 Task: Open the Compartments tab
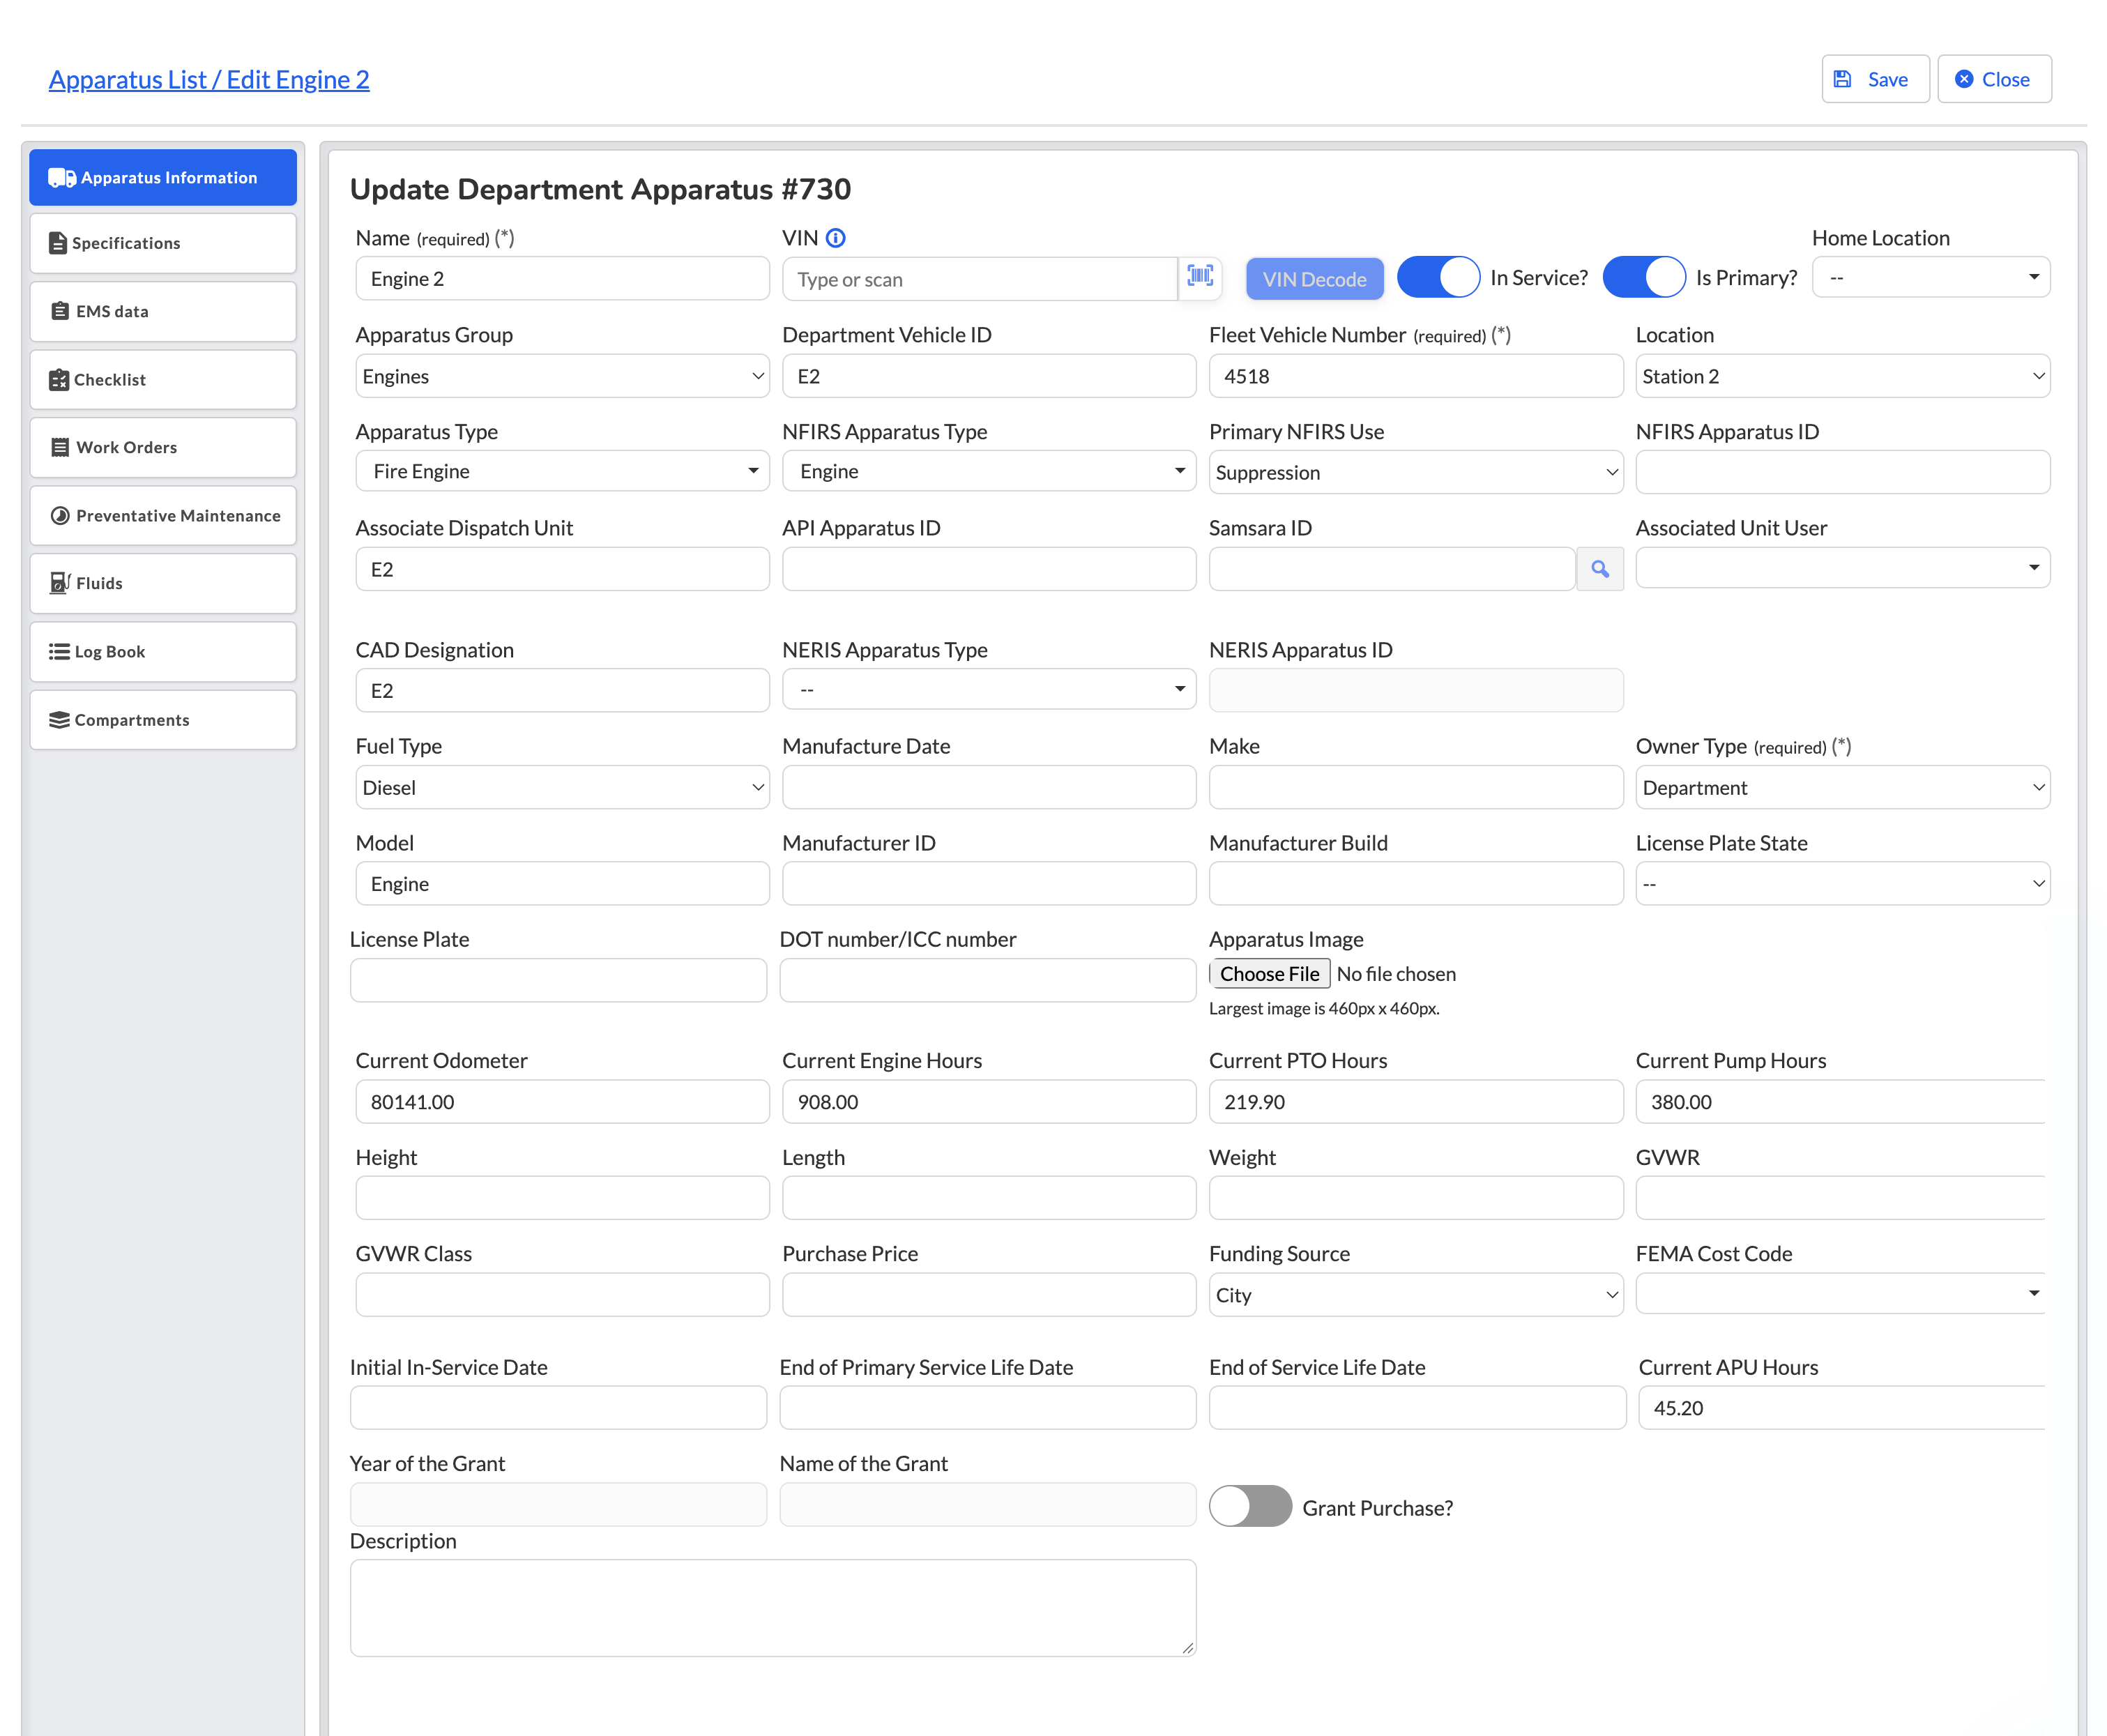(x=163, y=720)
